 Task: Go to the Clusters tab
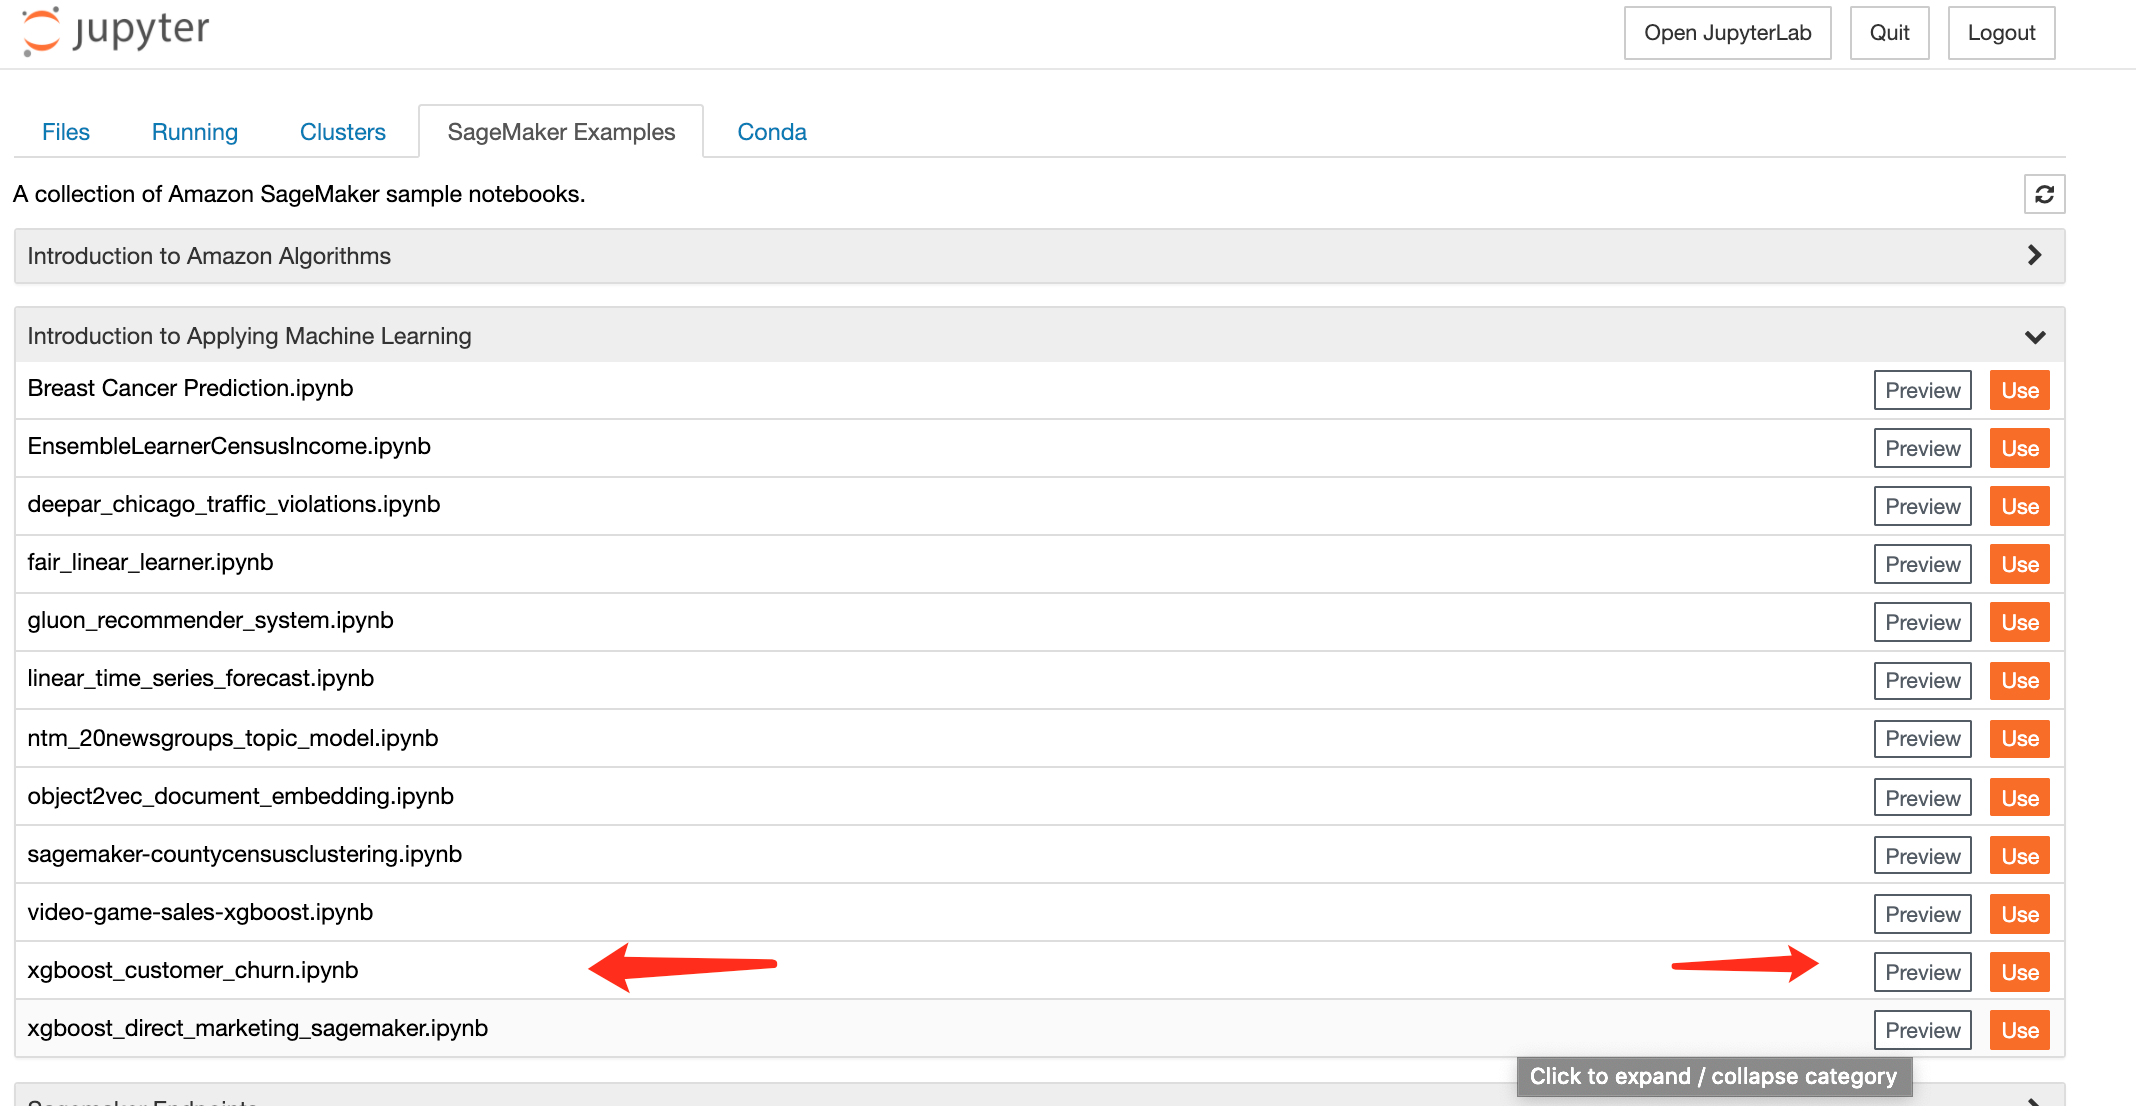click(x=343, y=132)
